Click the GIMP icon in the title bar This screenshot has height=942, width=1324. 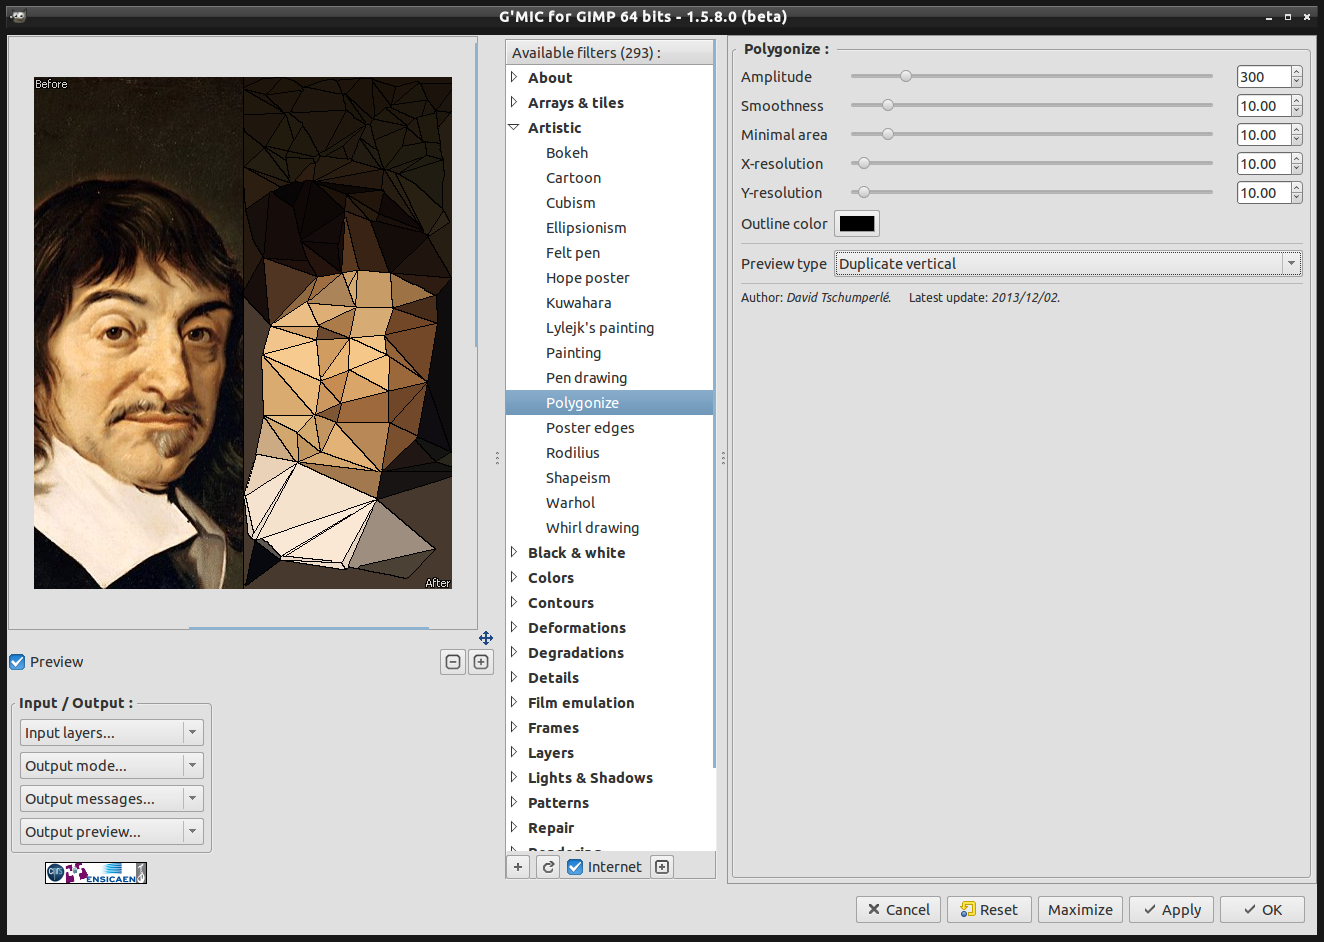coord(18,16)
